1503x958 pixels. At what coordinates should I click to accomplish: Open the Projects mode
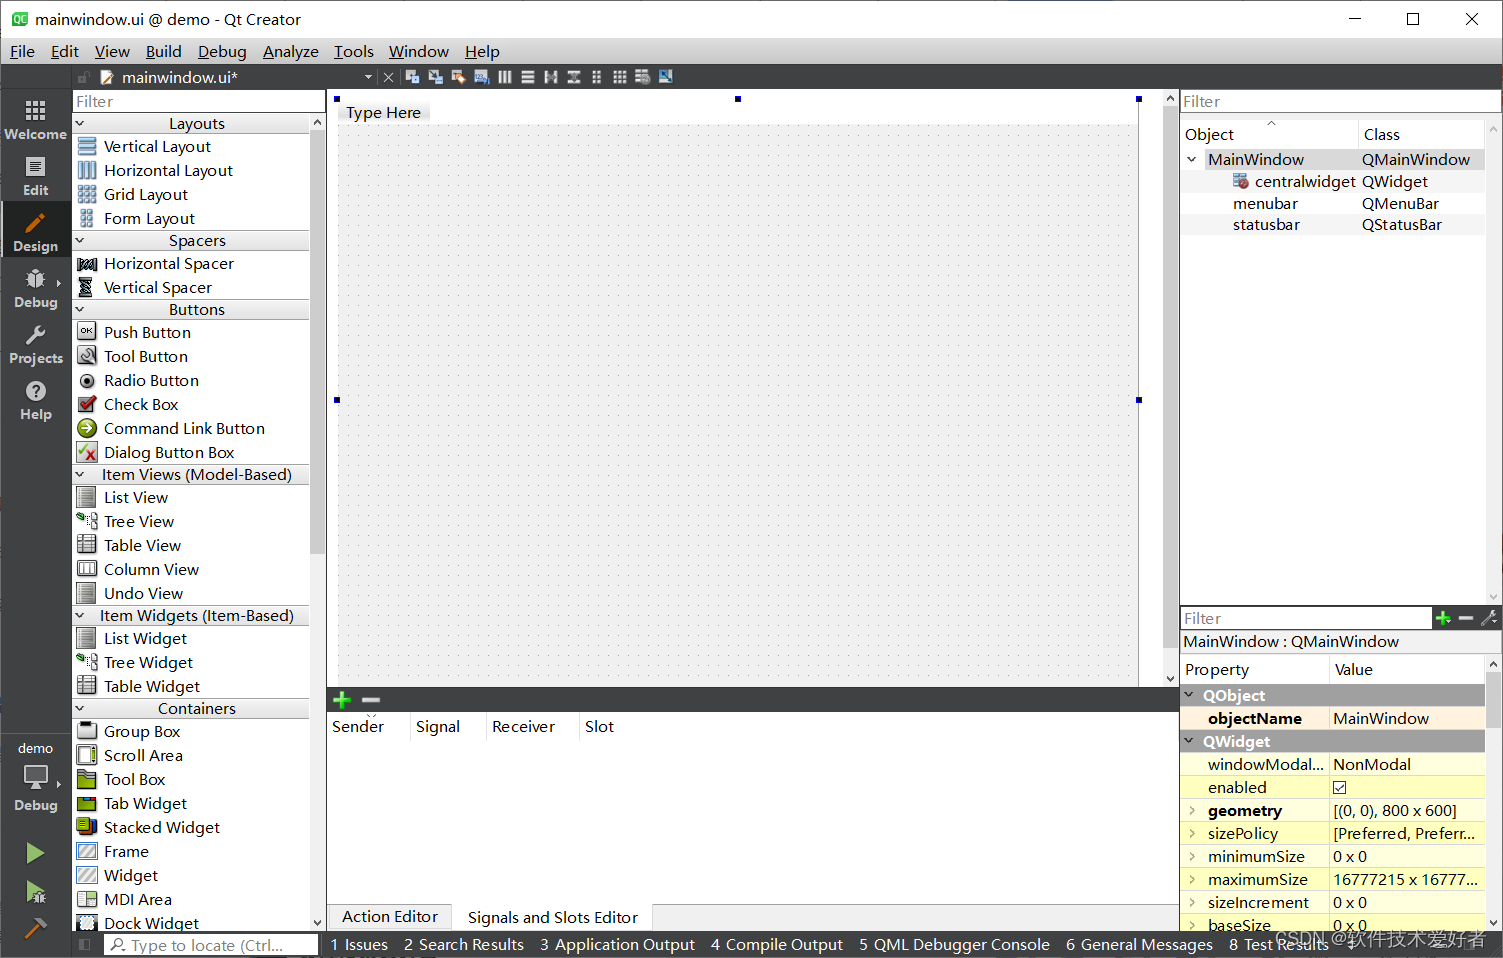pos(35,343)
